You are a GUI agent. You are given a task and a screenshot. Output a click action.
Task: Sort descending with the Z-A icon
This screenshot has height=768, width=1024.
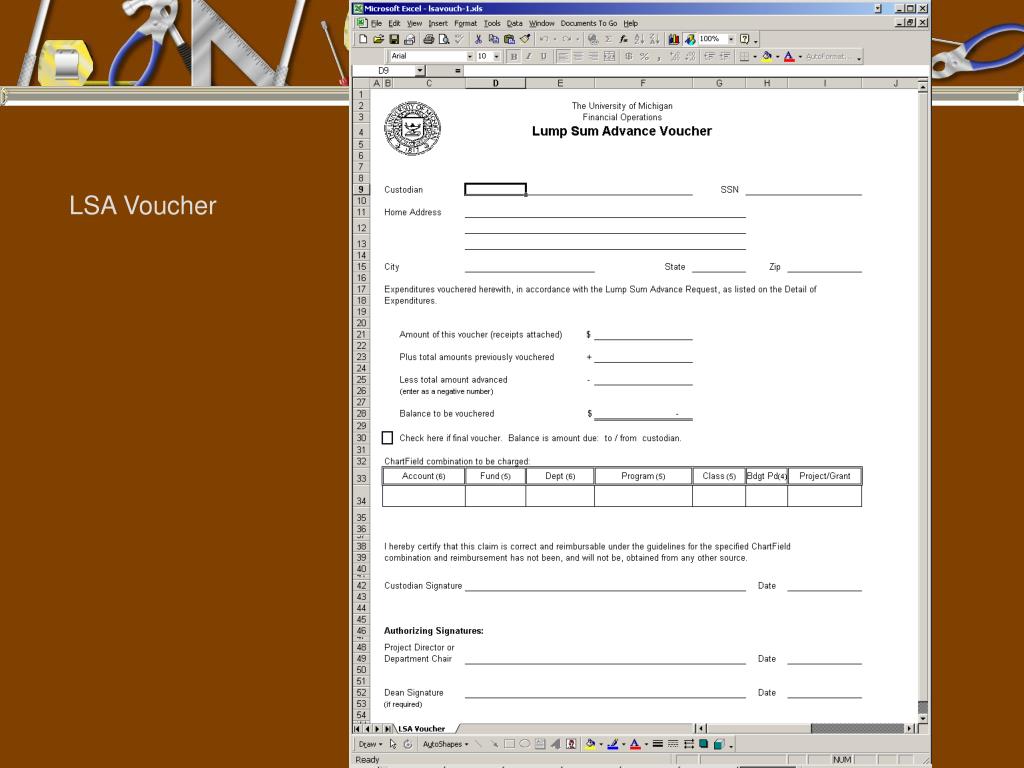point(654,39)
